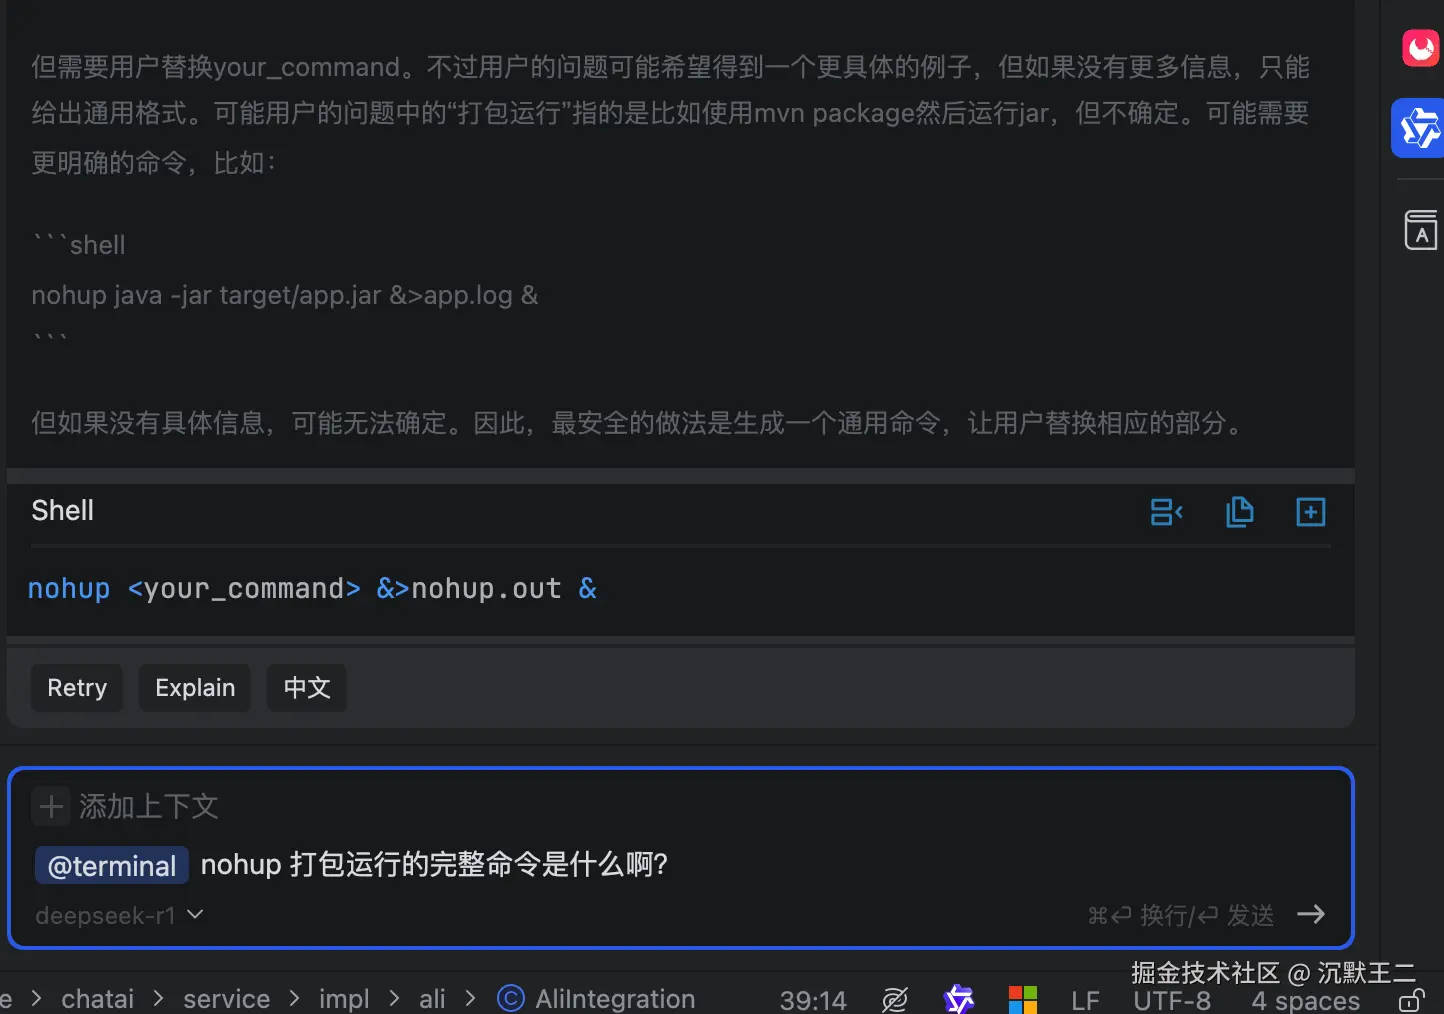Click the red assistant icon in the right sidebar
Viewport: 1444px width, 1014px height.
(1420, 47)
